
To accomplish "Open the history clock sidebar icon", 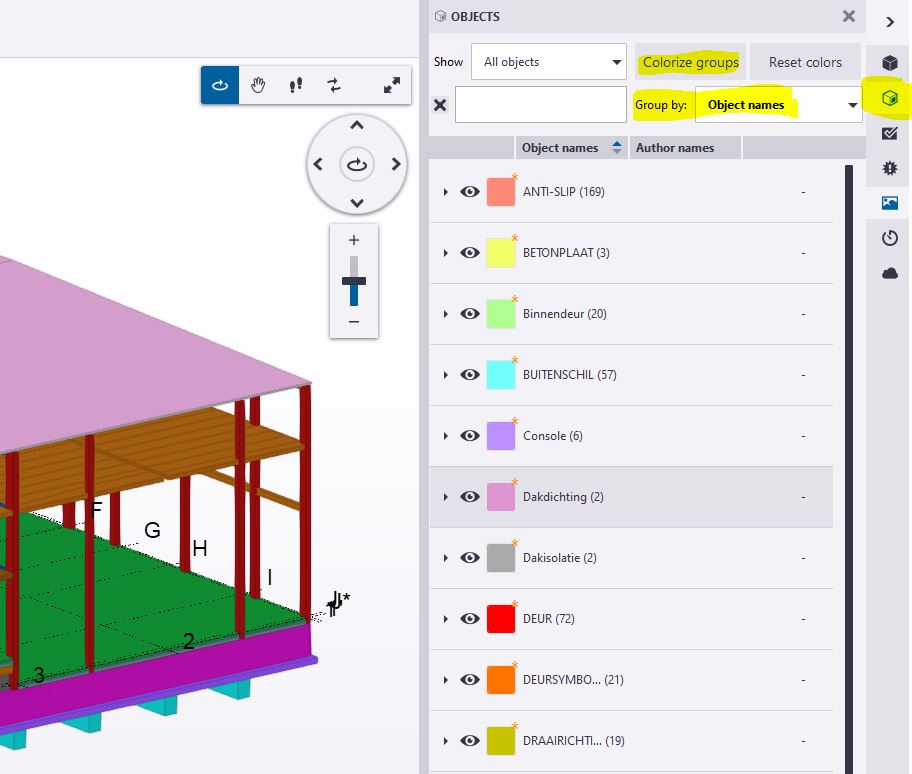I will [889, 238].
